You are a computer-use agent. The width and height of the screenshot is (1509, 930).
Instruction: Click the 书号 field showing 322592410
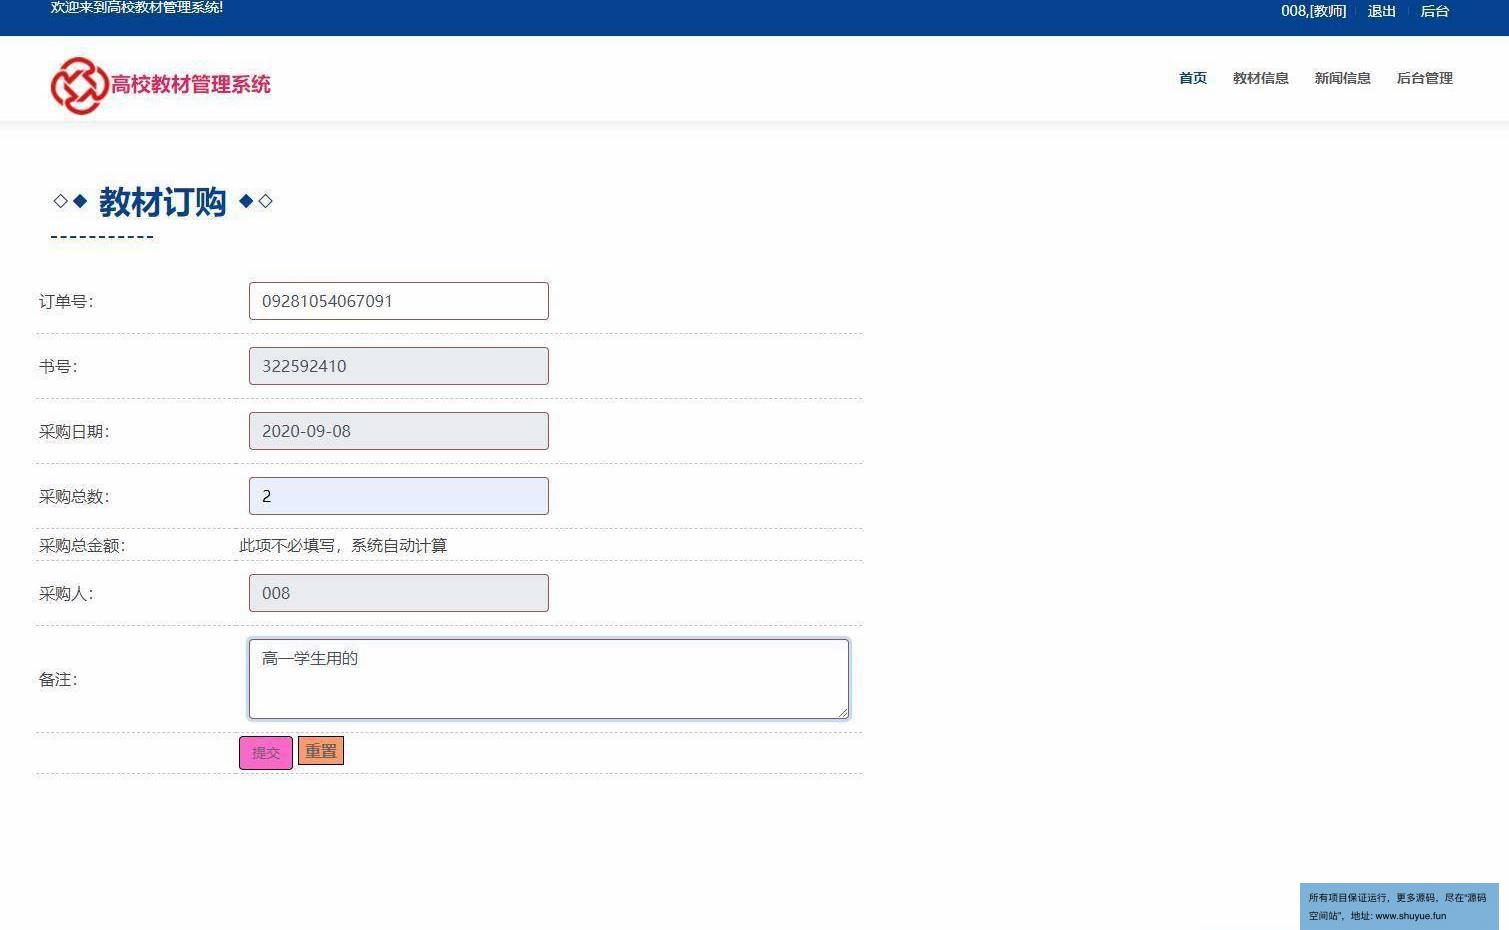pos(398,366)
